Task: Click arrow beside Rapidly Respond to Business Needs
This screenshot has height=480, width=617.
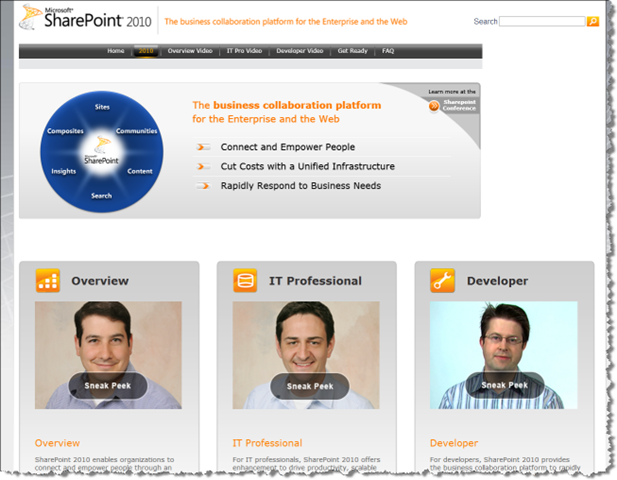Action: [x=203, y=186]
